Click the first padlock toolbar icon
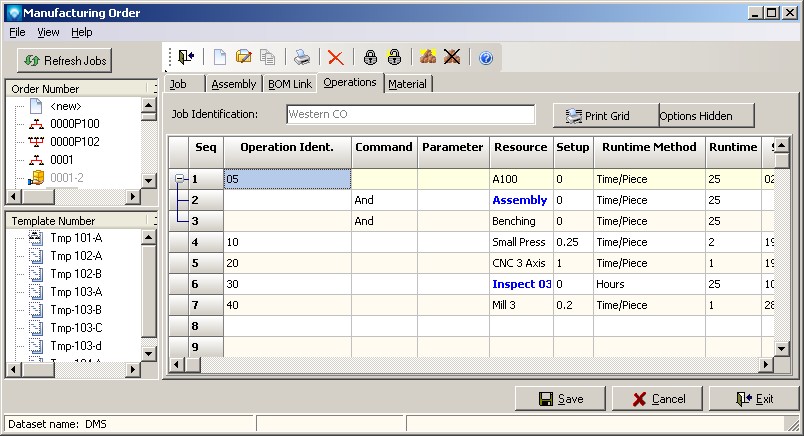The height and width of the screenshot is (436, 804). (x=370, y=58)
